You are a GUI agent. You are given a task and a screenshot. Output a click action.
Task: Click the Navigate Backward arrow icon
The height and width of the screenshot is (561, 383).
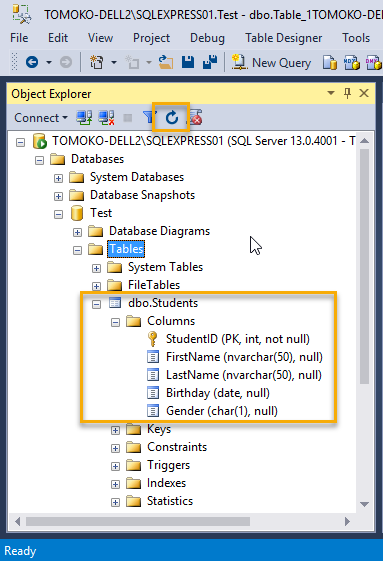click(x=32, y=62)
